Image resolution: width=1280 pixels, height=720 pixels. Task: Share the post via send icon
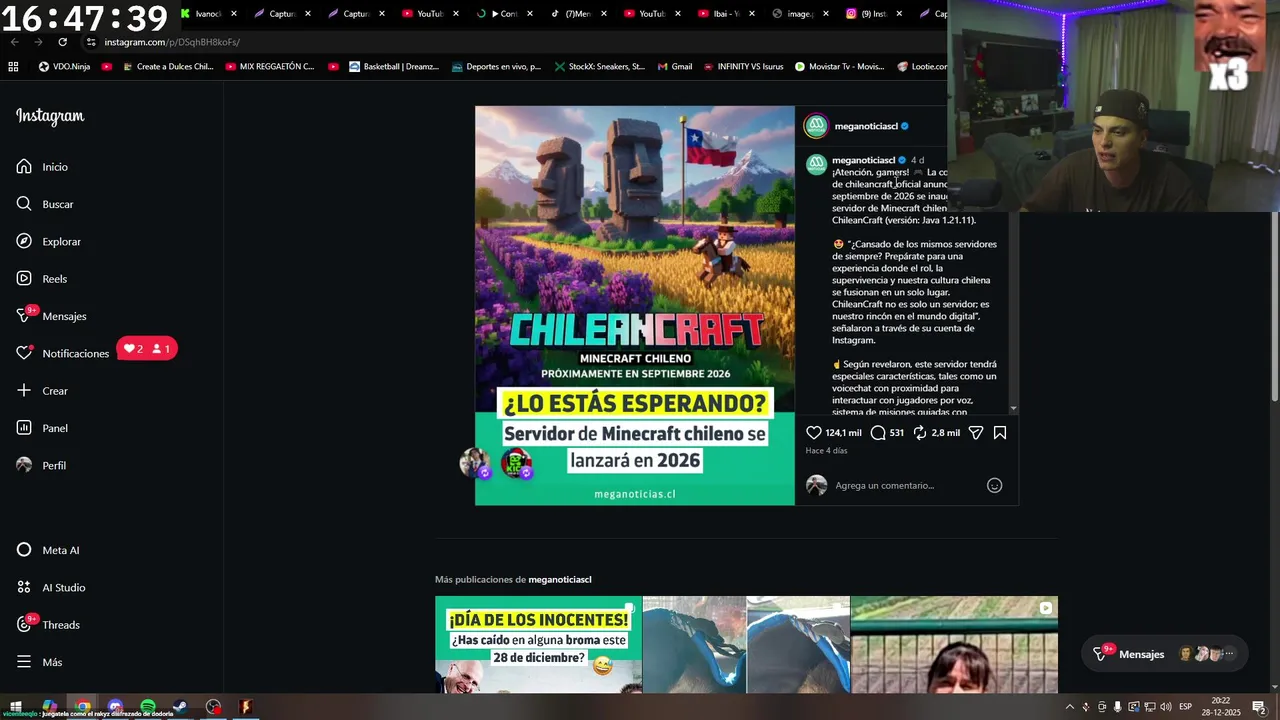tap(976, 433)
